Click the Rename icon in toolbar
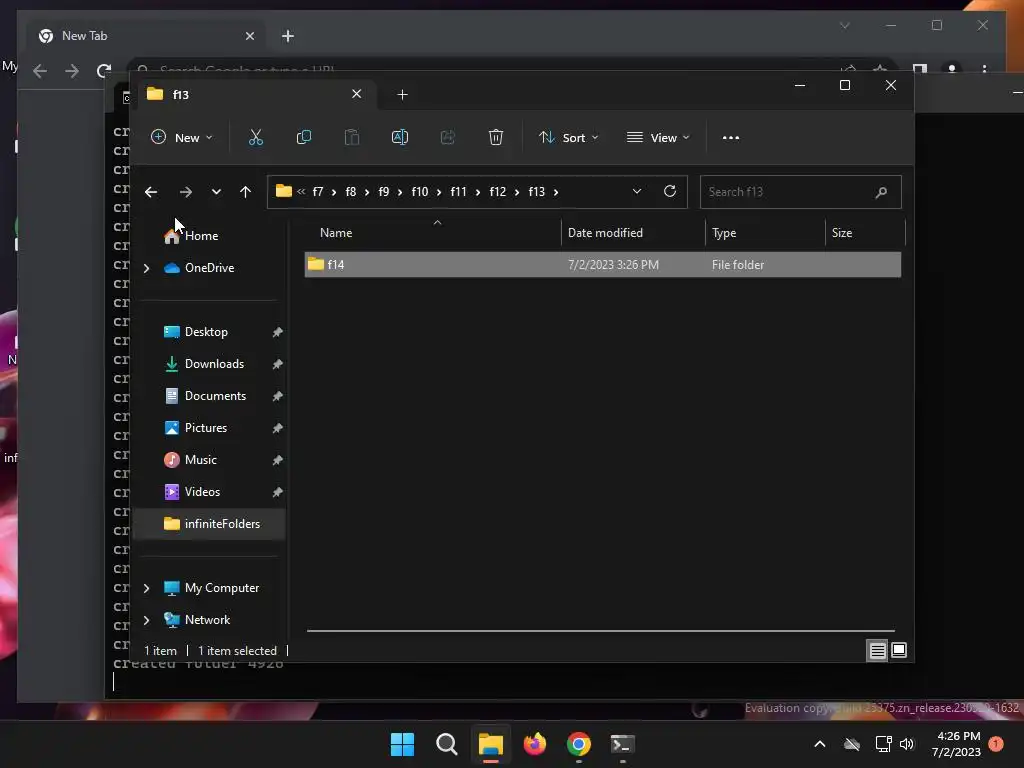Image resolution: width=1024 pixels, height=768 pixels. pyautogui.click(x=400, y=137)
